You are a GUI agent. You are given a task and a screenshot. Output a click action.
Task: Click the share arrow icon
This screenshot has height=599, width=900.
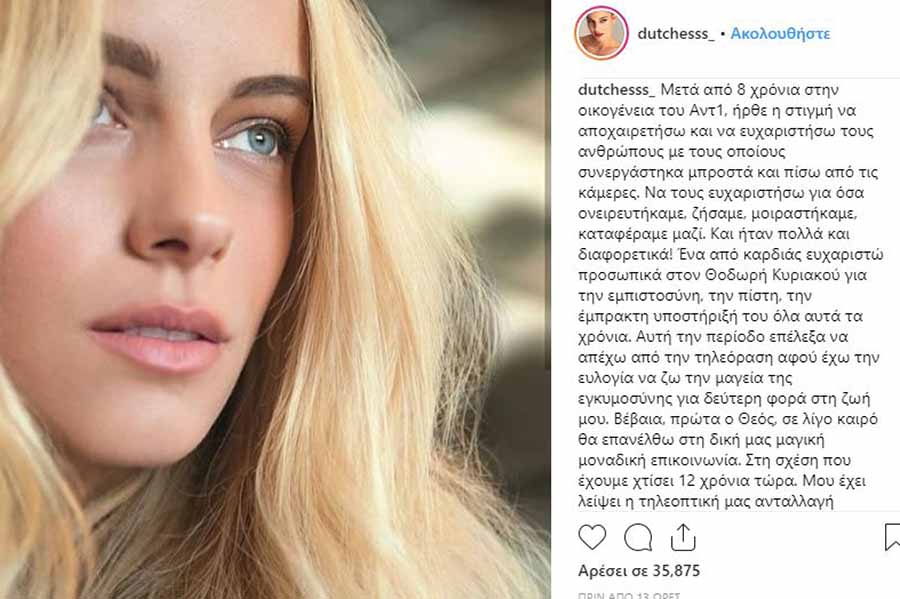click(683, 537)
